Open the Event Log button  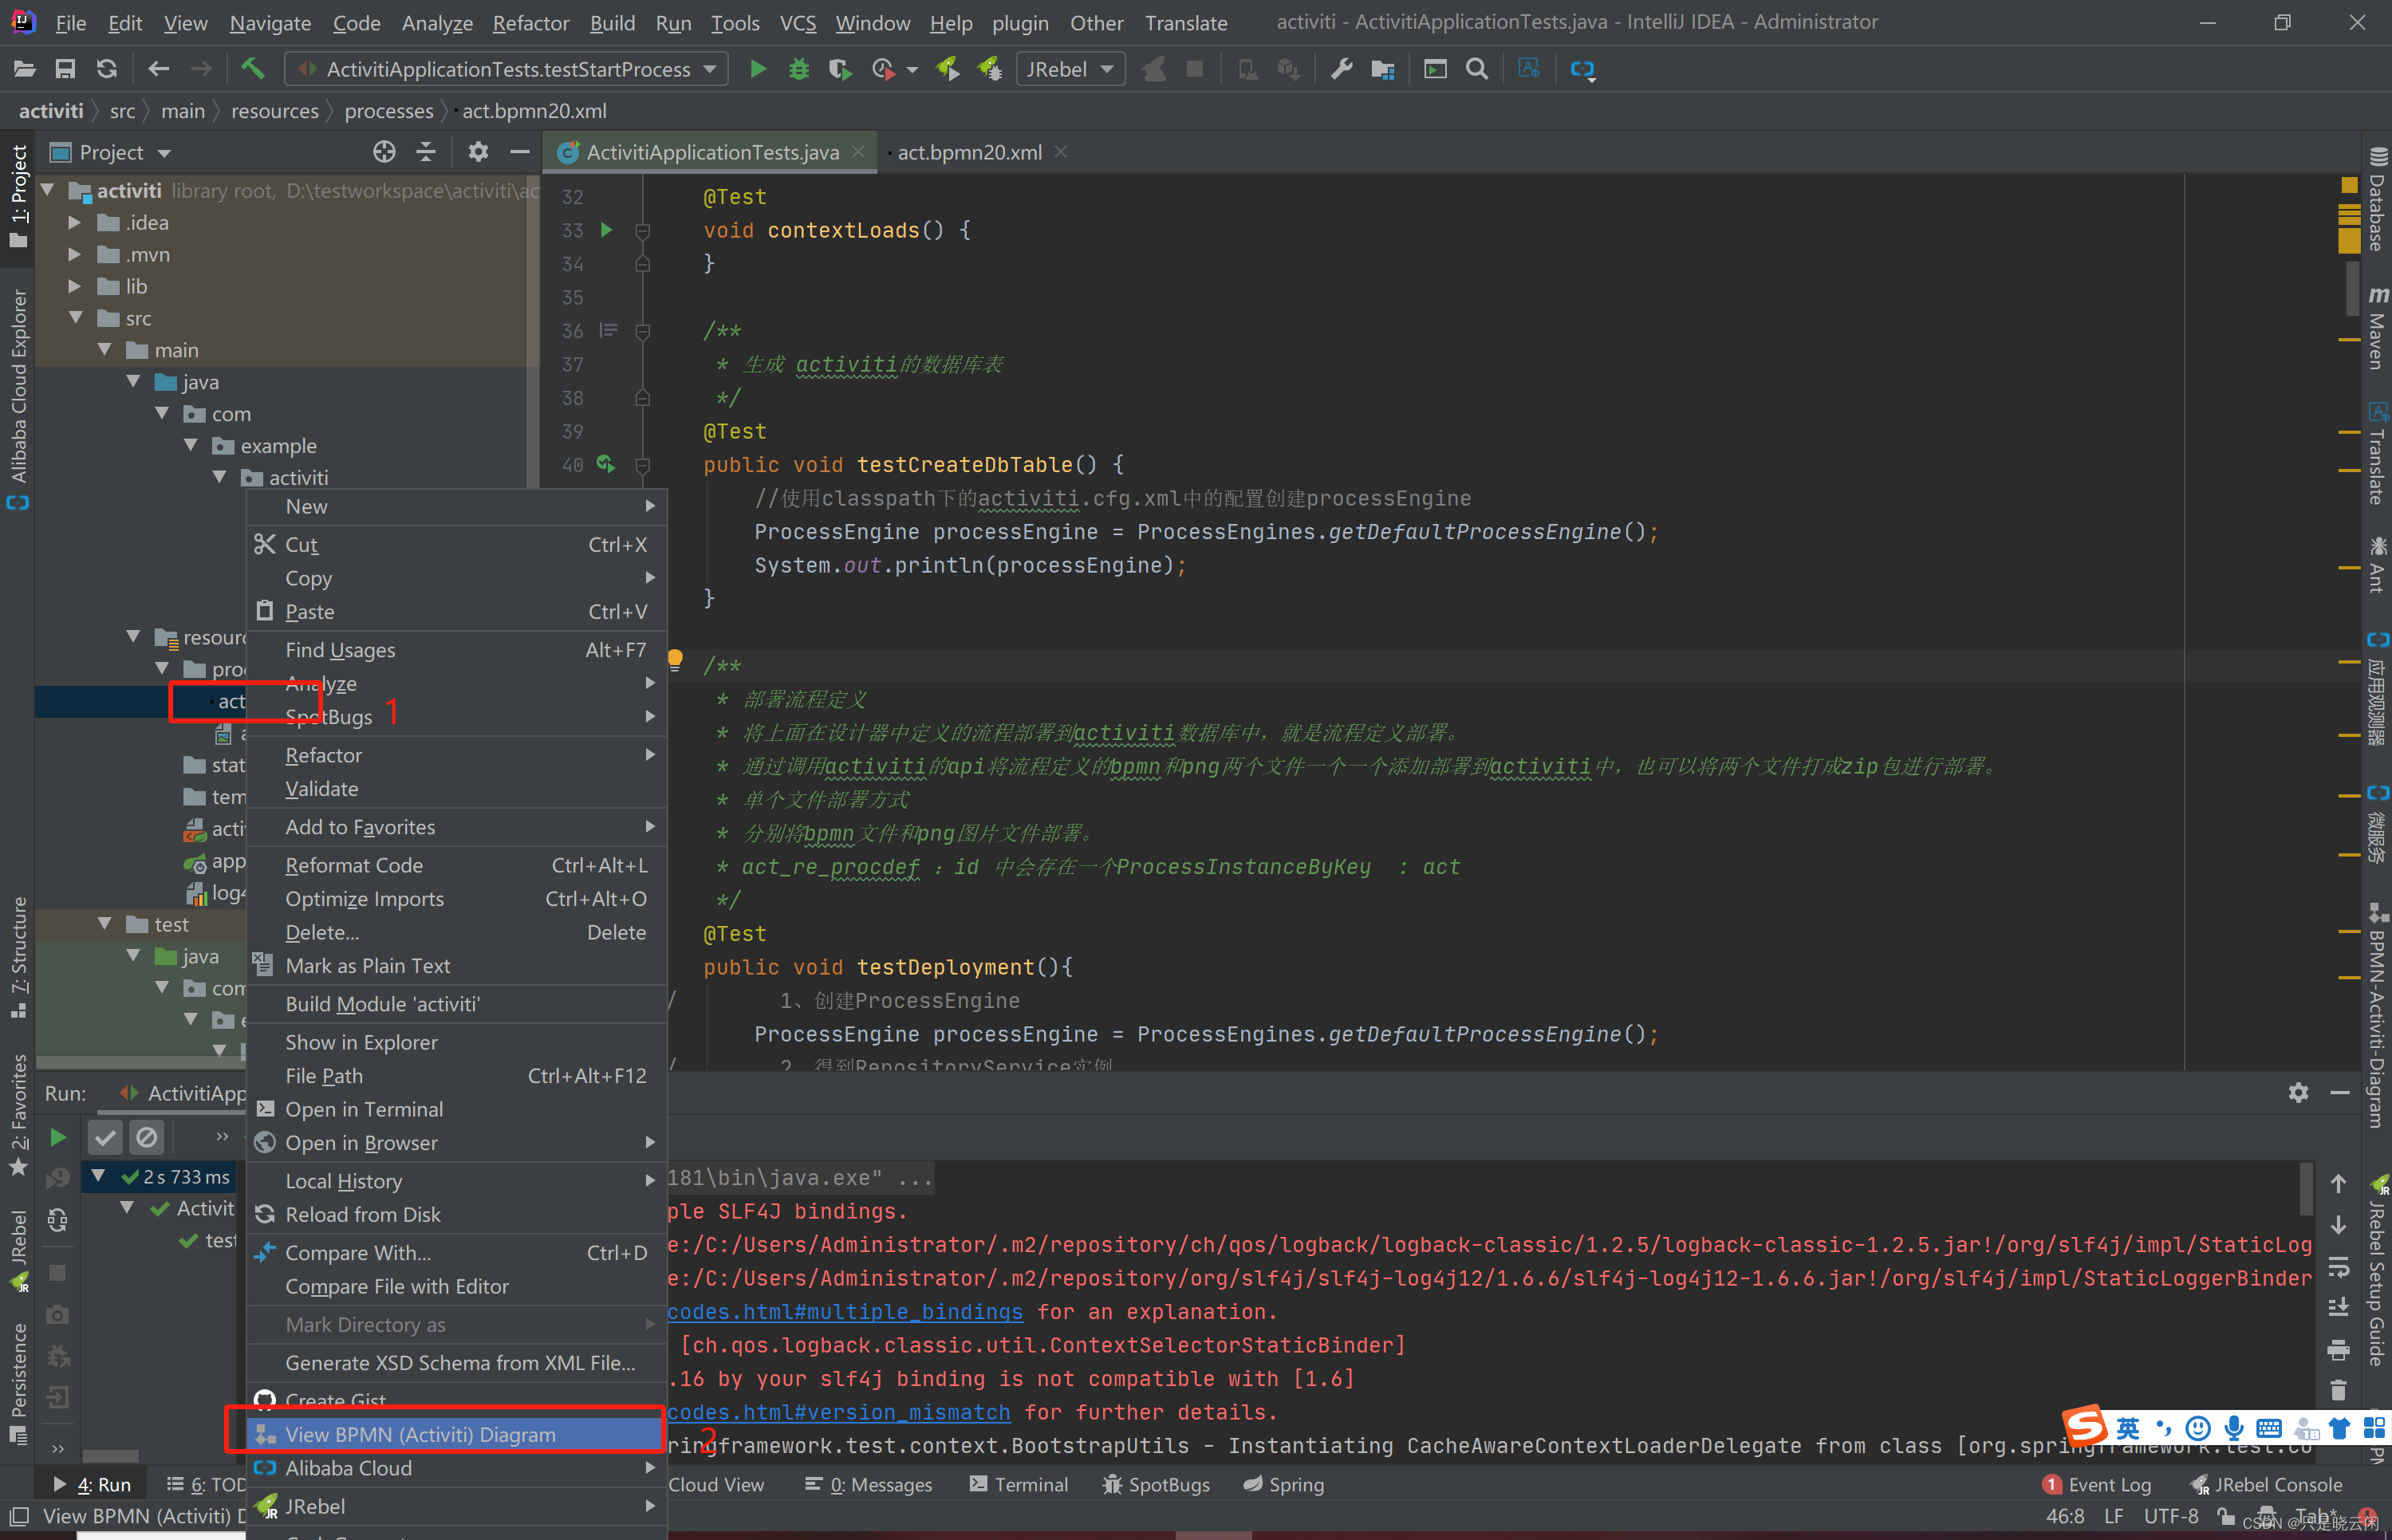[x=2097, y=1484]
